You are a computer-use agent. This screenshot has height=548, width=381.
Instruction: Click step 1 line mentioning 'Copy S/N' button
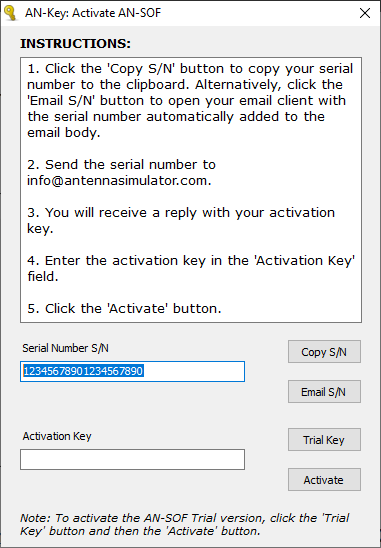[190, 68]
